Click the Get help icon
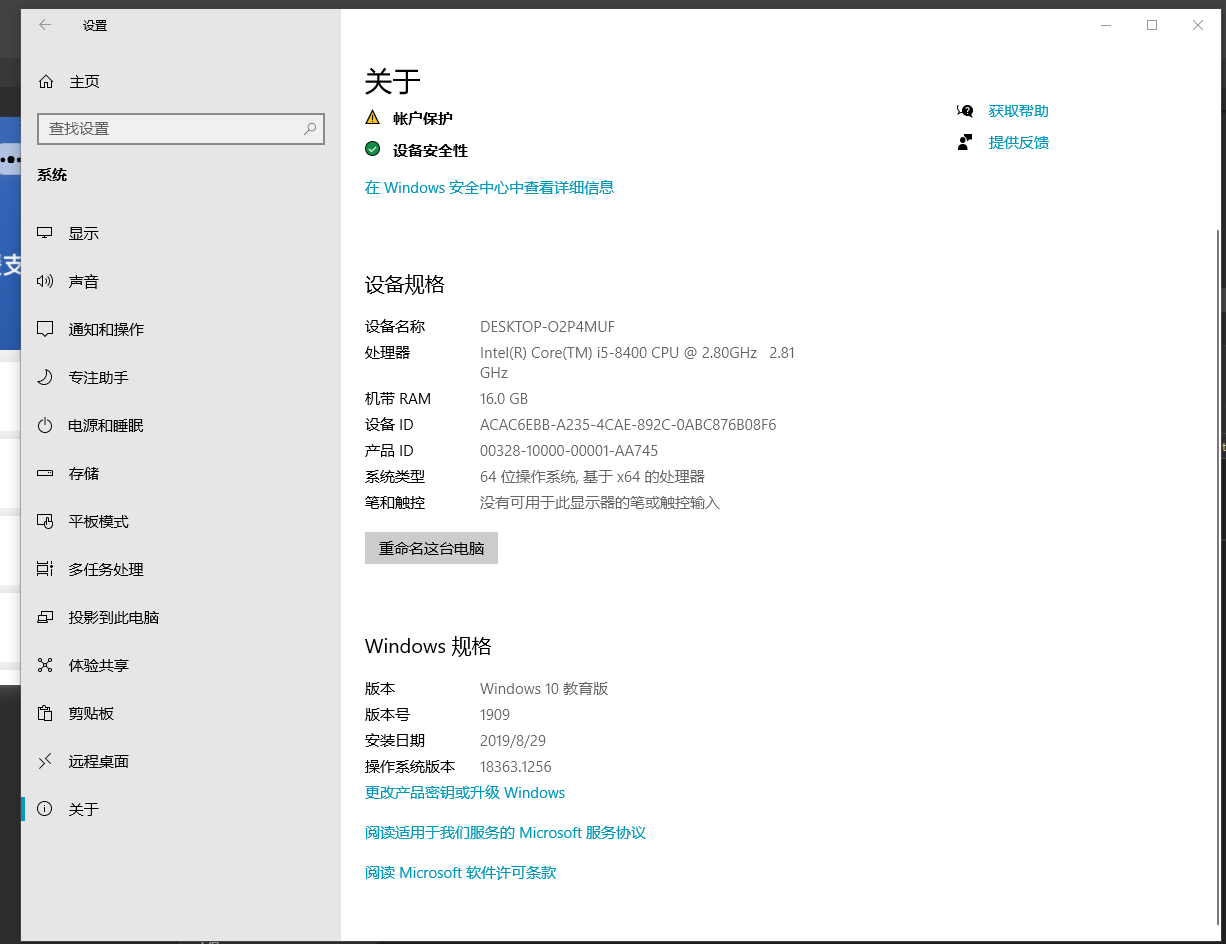 point(965,111)
